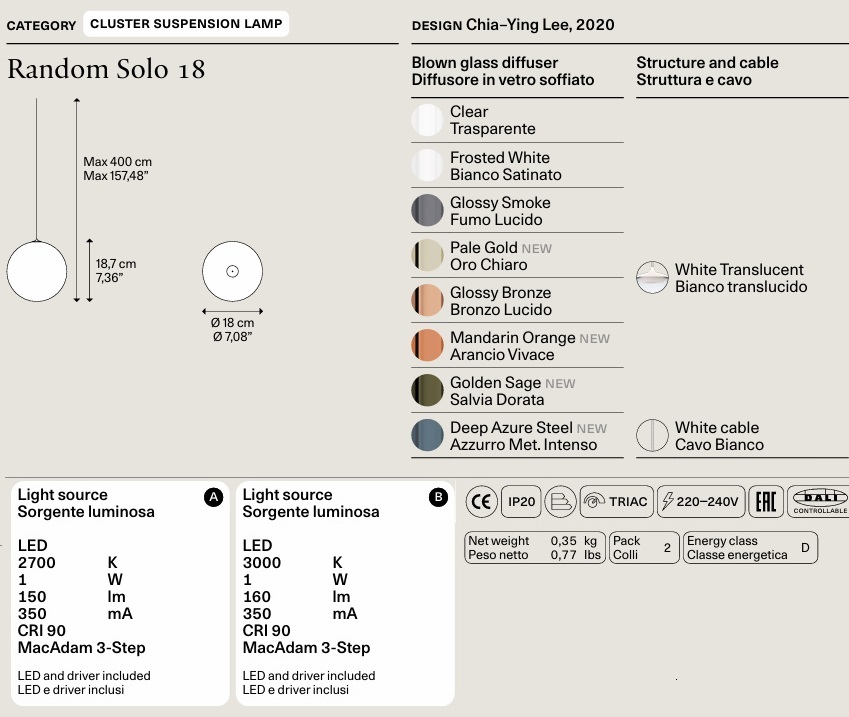Click the White cable icon
Viewport: 849px width, 717px height.
click(x=652, y=435)
